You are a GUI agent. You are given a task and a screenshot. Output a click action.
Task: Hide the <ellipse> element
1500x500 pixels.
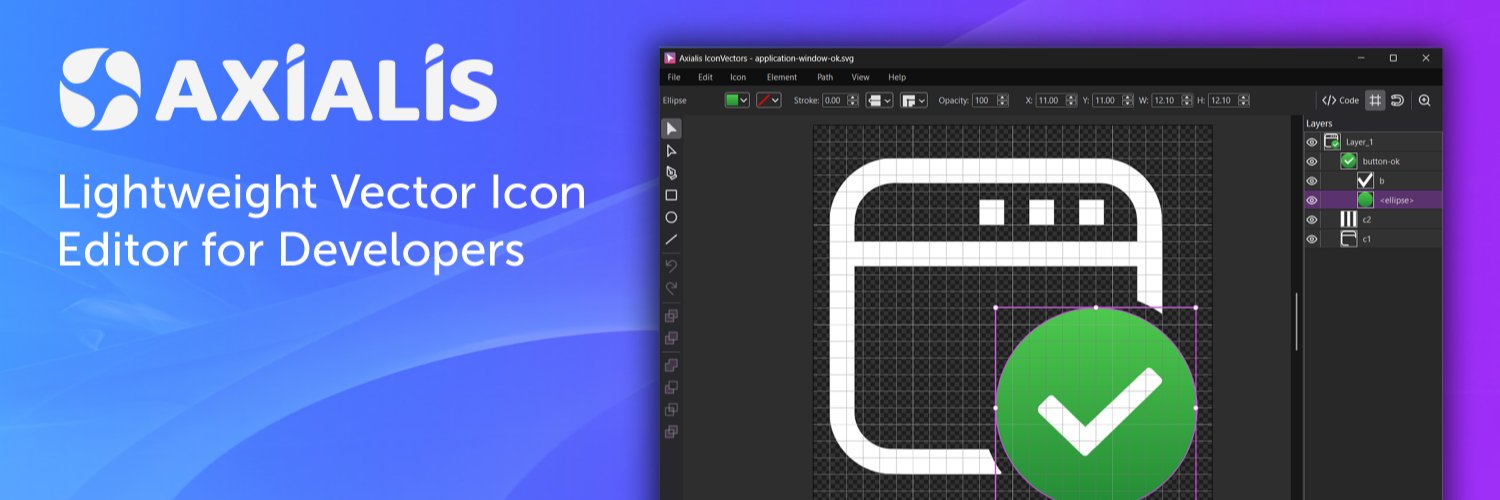(1312, 200)
